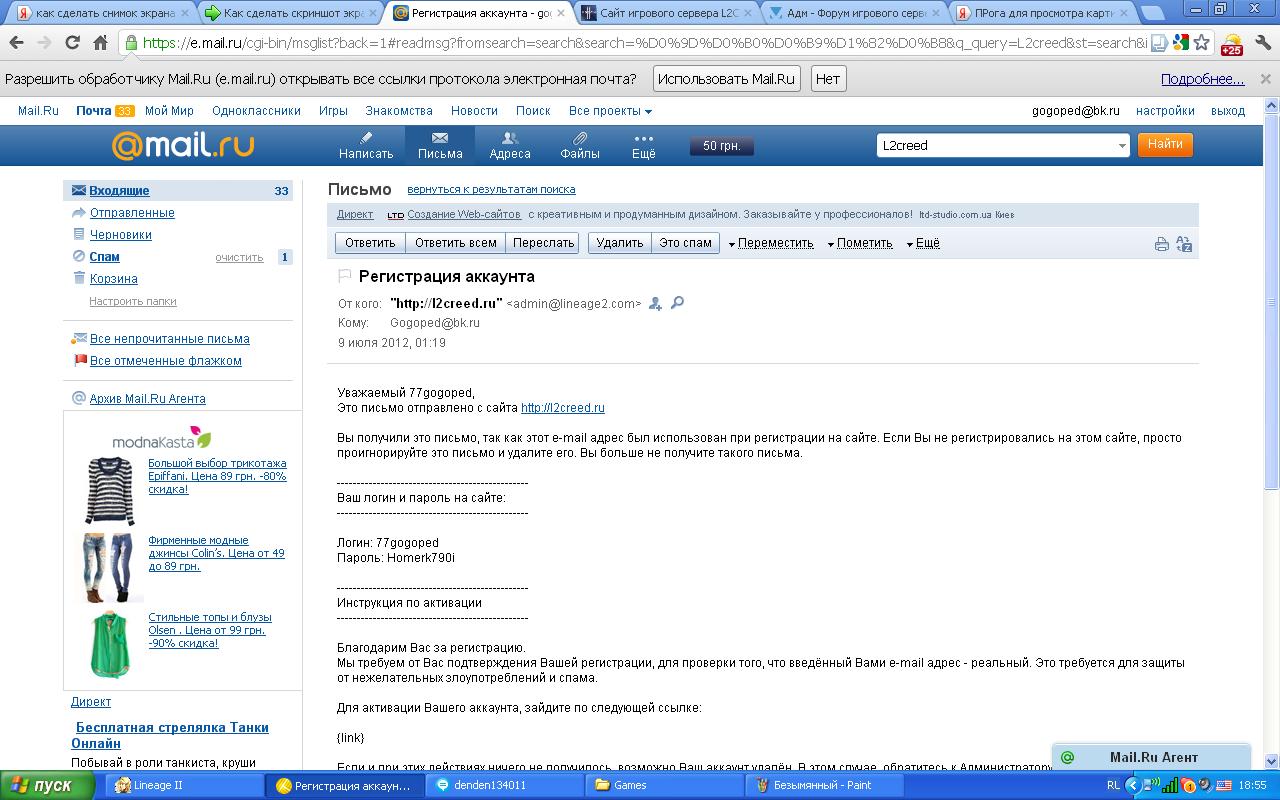Expand the Ещё three-dots menu in header
The height and width of the screenshot is (800, 1280).
[x=644, y=146]
